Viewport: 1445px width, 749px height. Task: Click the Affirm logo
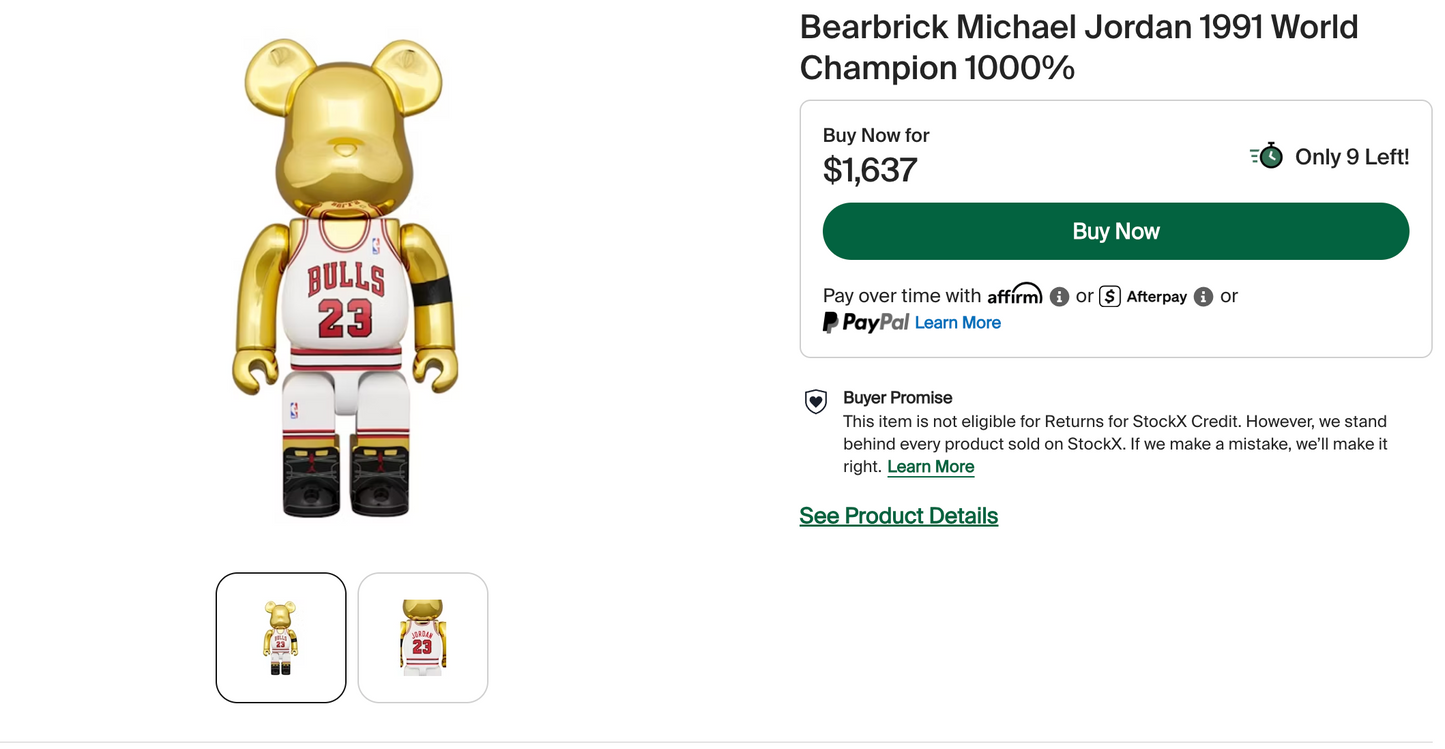[1015, 294]
